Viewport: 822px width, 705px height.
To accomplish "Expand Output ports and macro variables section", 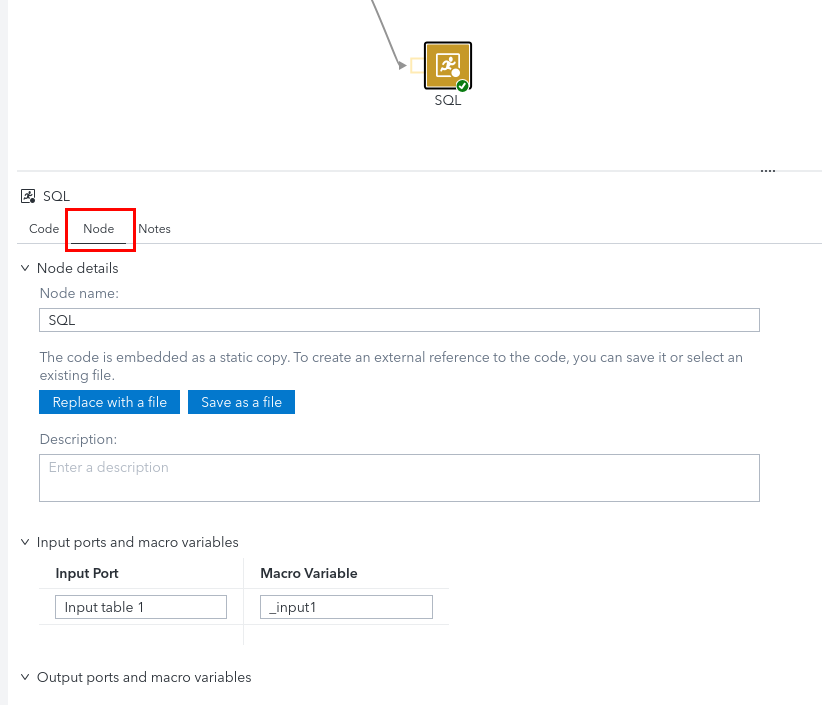I will click(x=25, y=677).
